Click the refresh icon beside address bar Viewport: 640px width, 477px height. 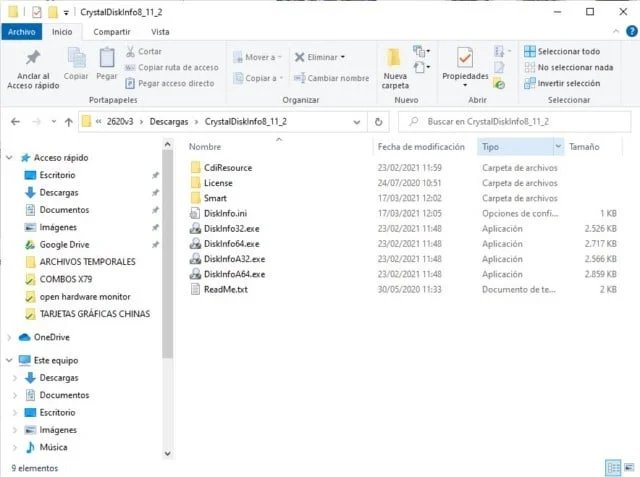378,122
